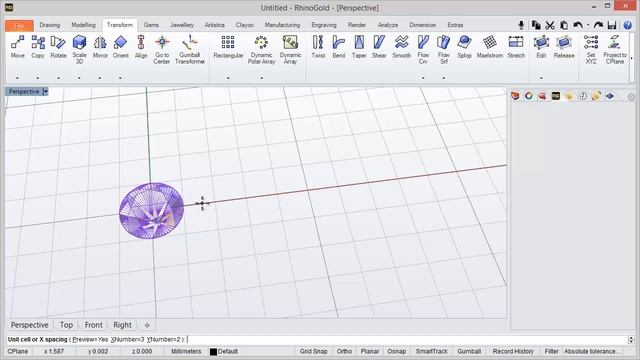Click the Release tool
640x360 pixels.
[564, 47]
